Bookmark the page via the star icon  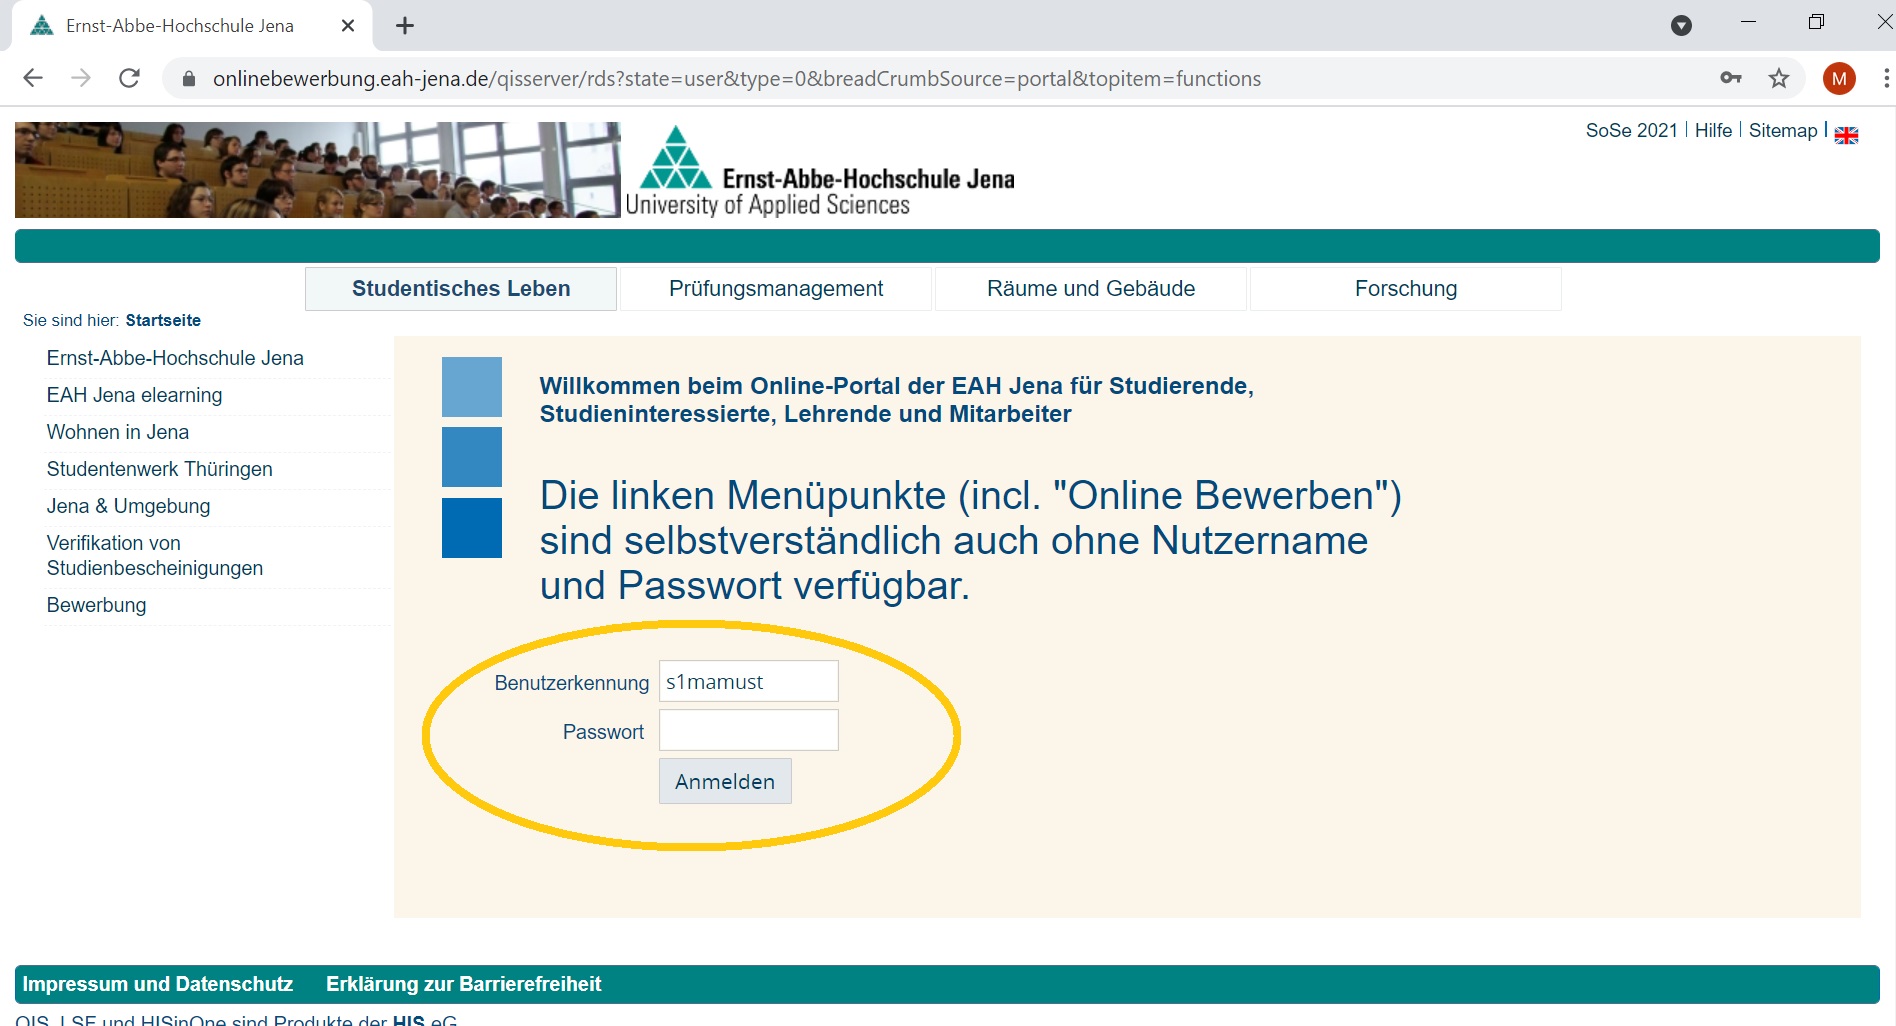pos(1779,78)
